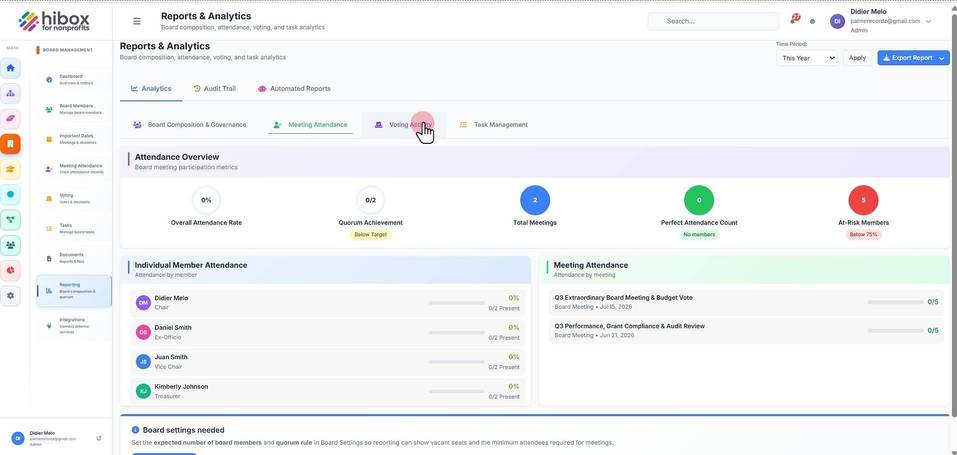Click the red At-Risk Members circle

click(863, 200)
